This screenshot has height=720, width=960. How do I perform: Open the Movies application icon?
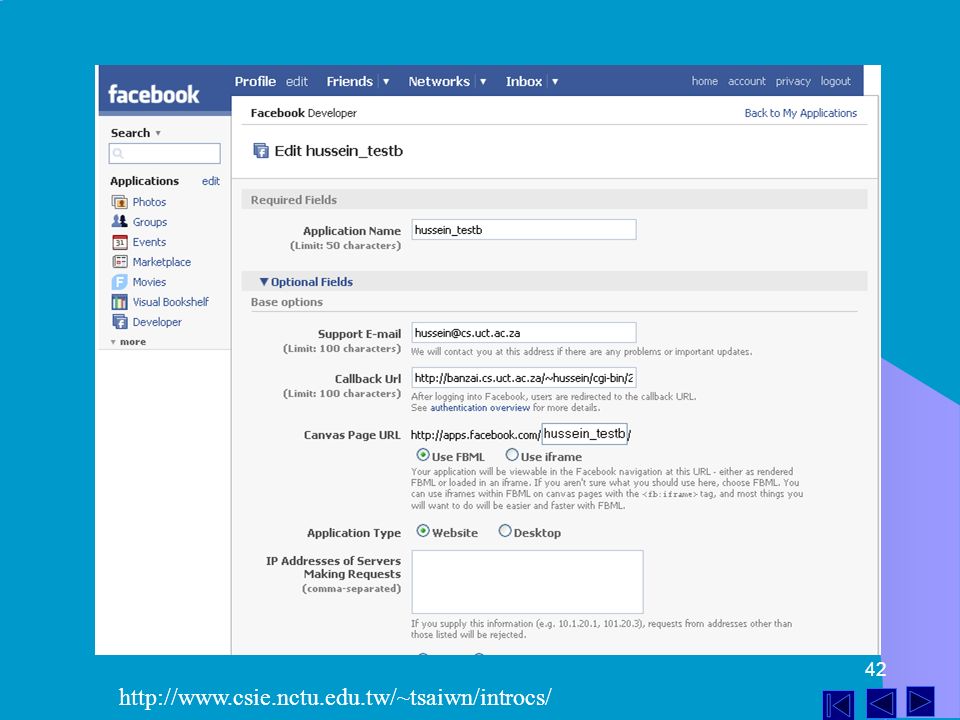point(119,282)
